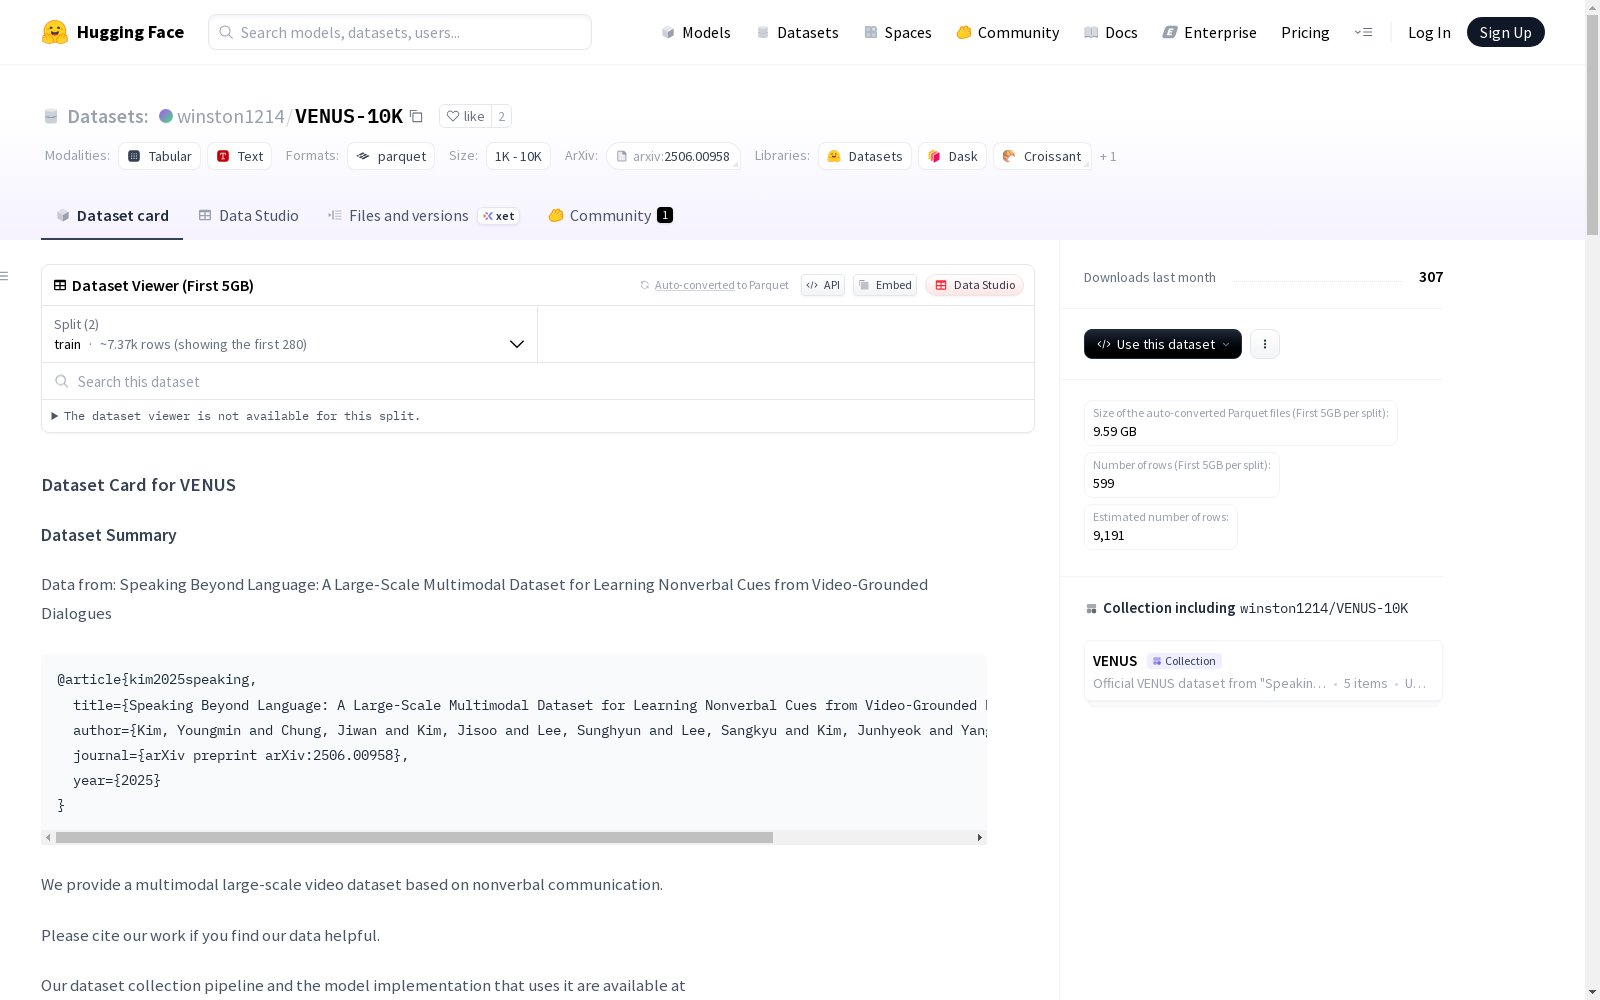Select the Dask library tag
The image size is (1600, 1000).
point(953,156)
